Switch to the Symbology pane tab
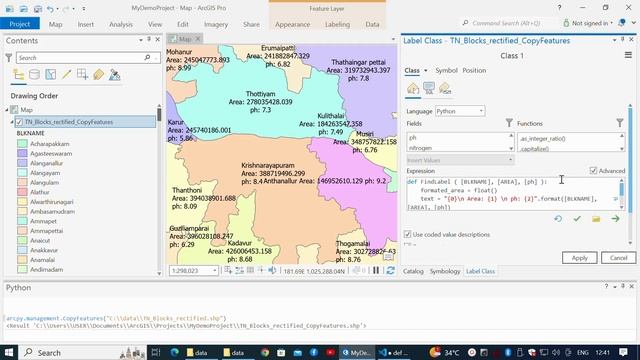This screenshot has height=360, width=640. point(444,271)
